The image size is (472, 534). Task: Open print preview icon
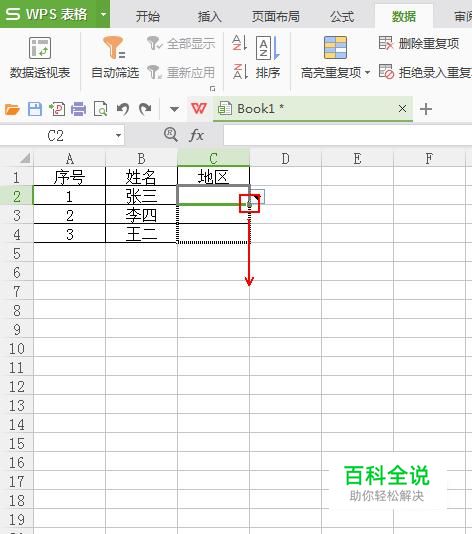[100, 109]
